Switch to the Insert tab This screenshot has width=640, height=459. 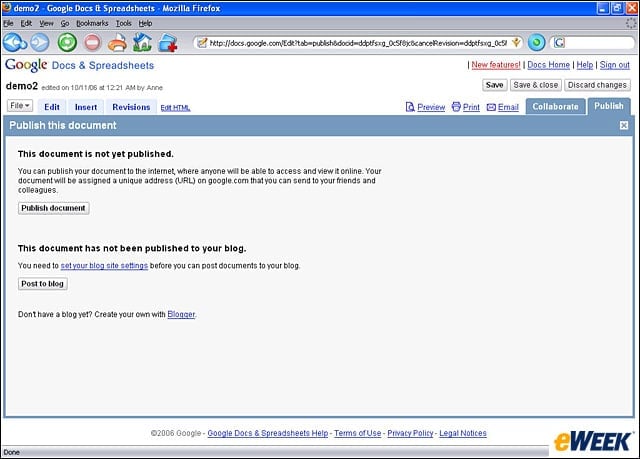[x=86, y=107]
